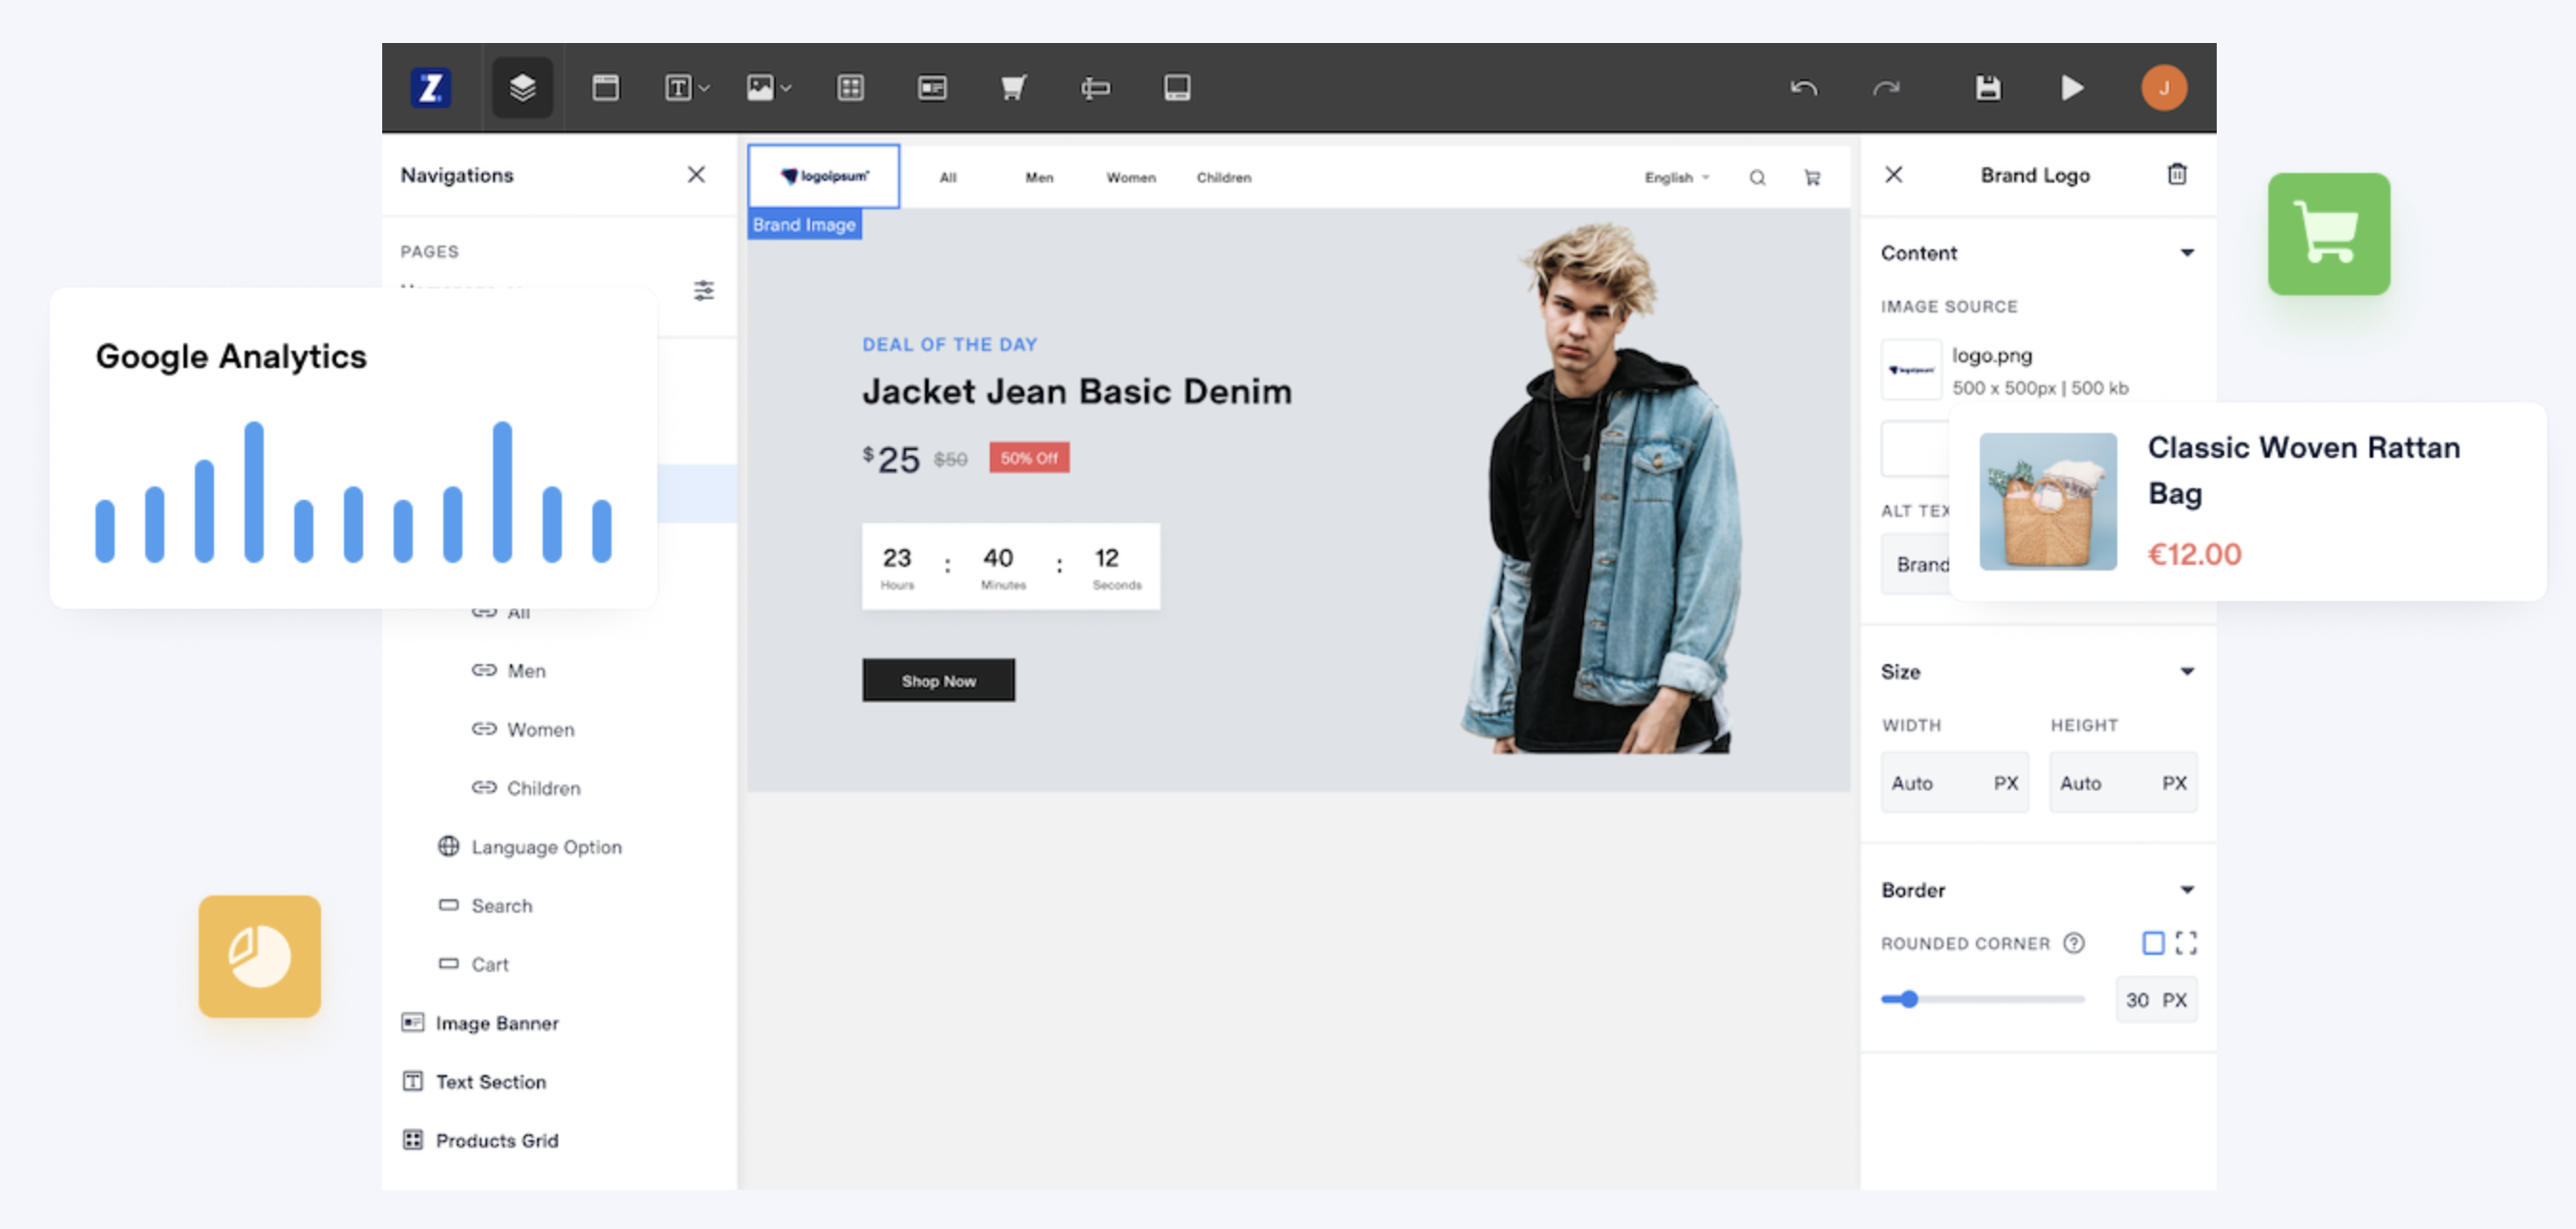Open pages filter settings icon

704,290
